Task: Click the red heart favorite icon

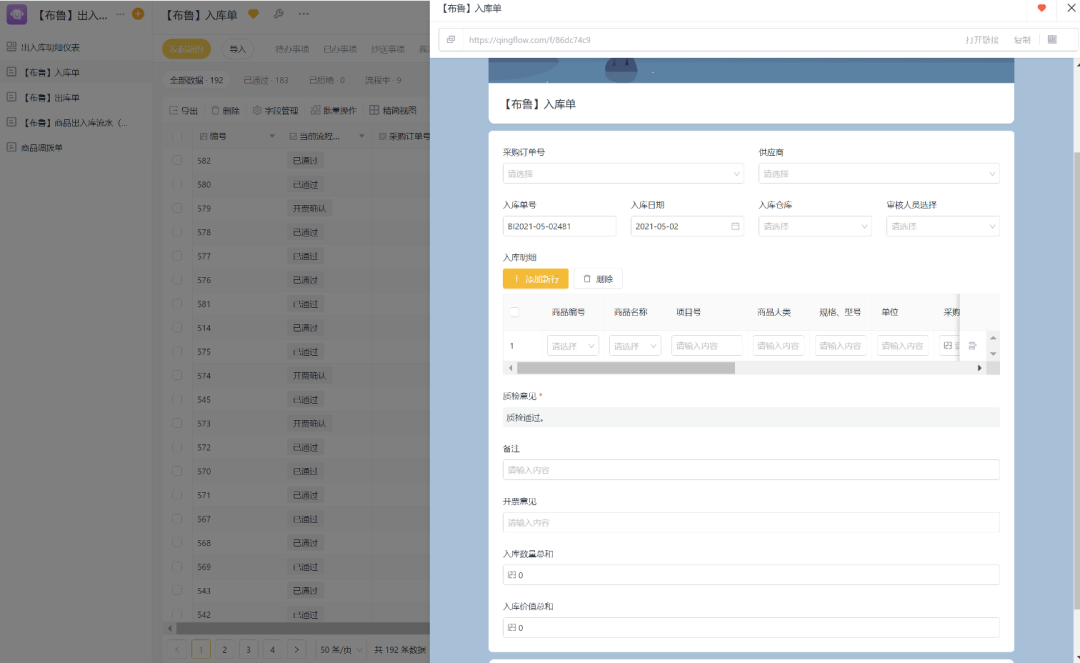Action: pyautogui.click(x=1041, y=8)
